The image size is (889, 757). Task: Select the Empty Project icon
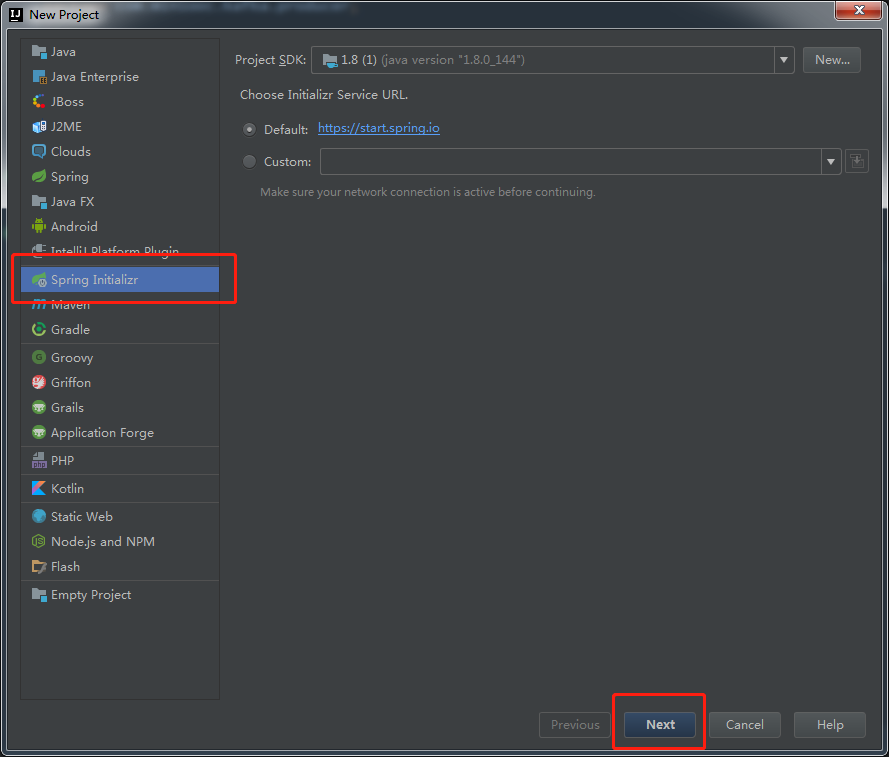[x=39, y=594]
